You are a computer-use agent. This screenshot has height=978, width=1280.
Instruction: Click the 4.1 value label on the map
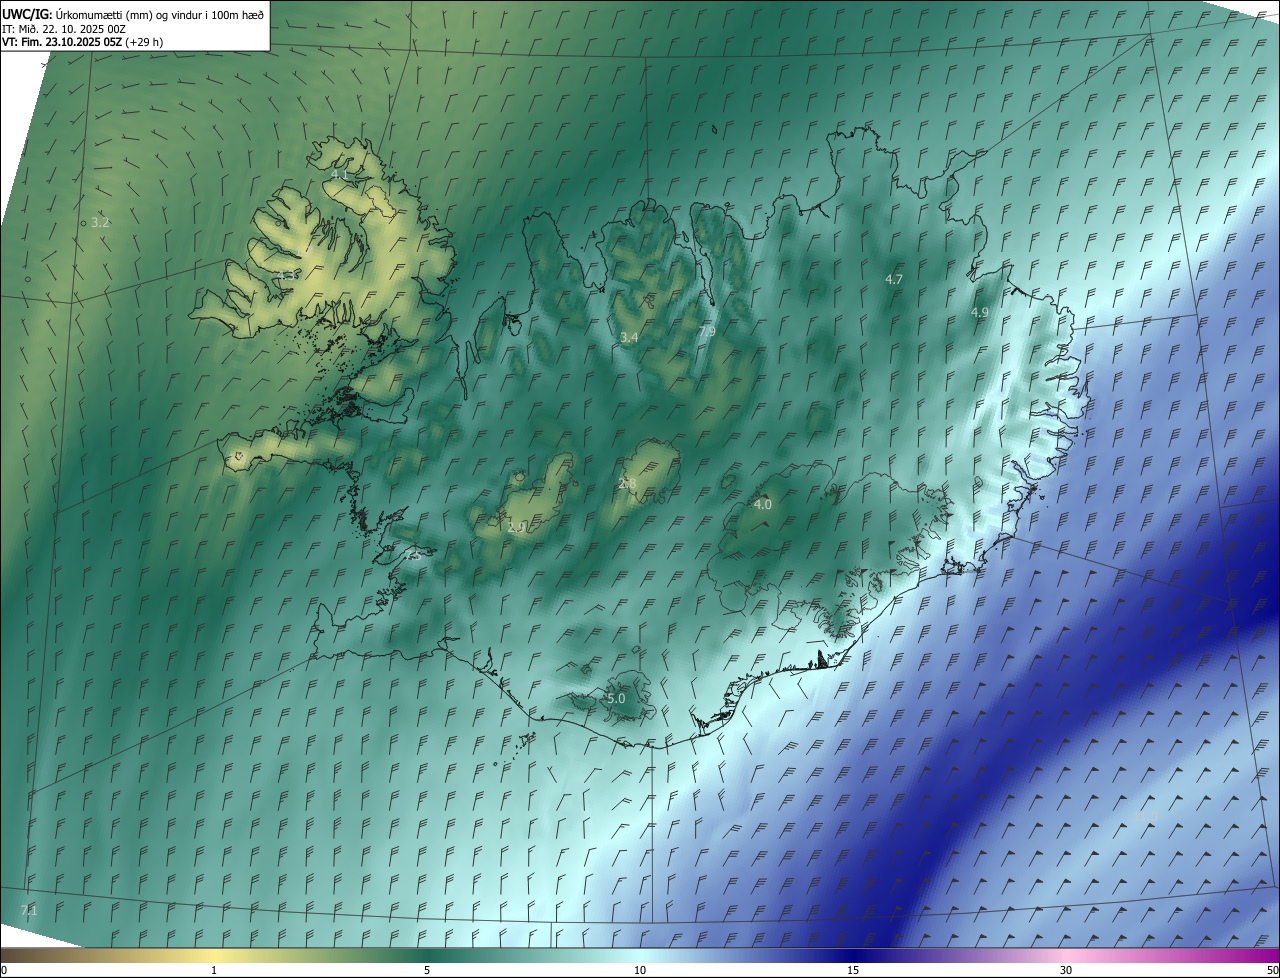tap(339, 175)
